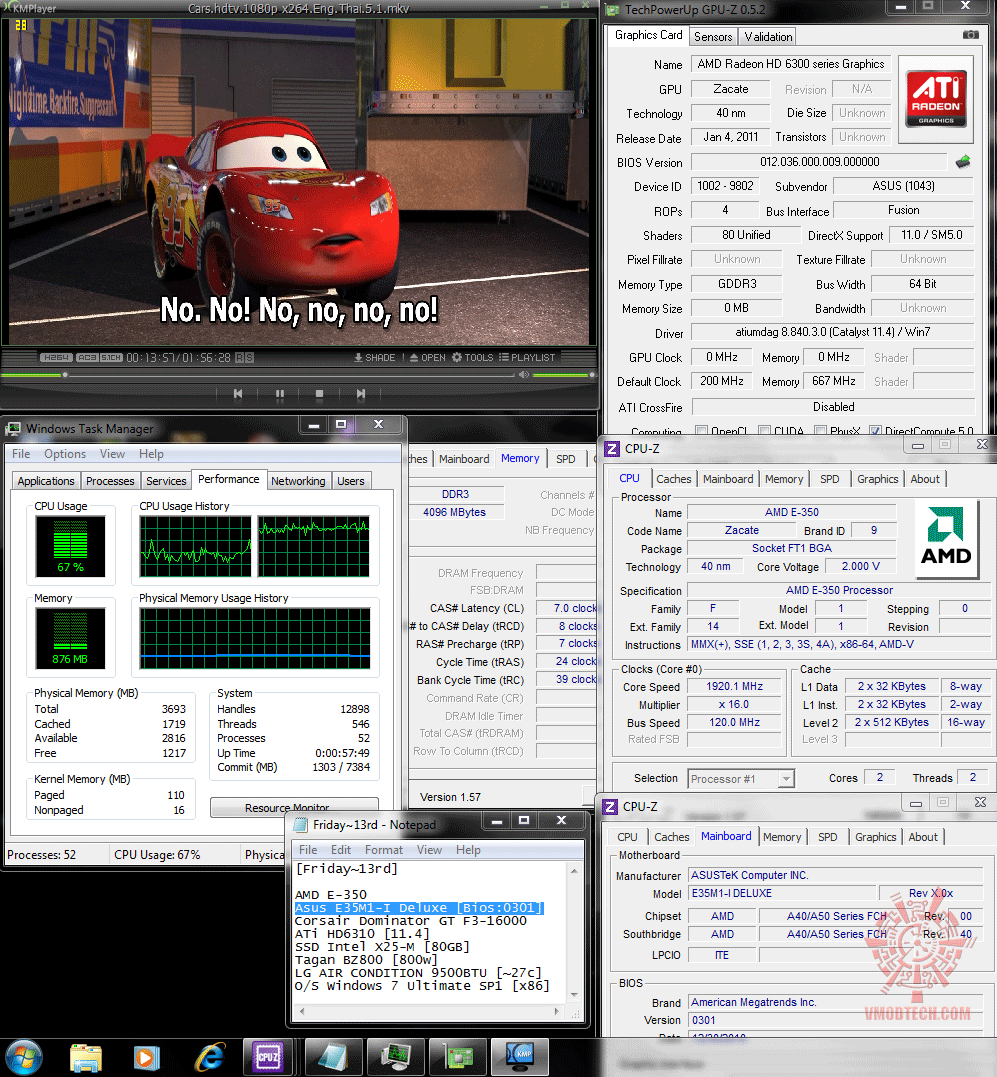Switch to Applications tab in Task Manager
Screen dimensions: 997x1077
(x=46, y=481)
